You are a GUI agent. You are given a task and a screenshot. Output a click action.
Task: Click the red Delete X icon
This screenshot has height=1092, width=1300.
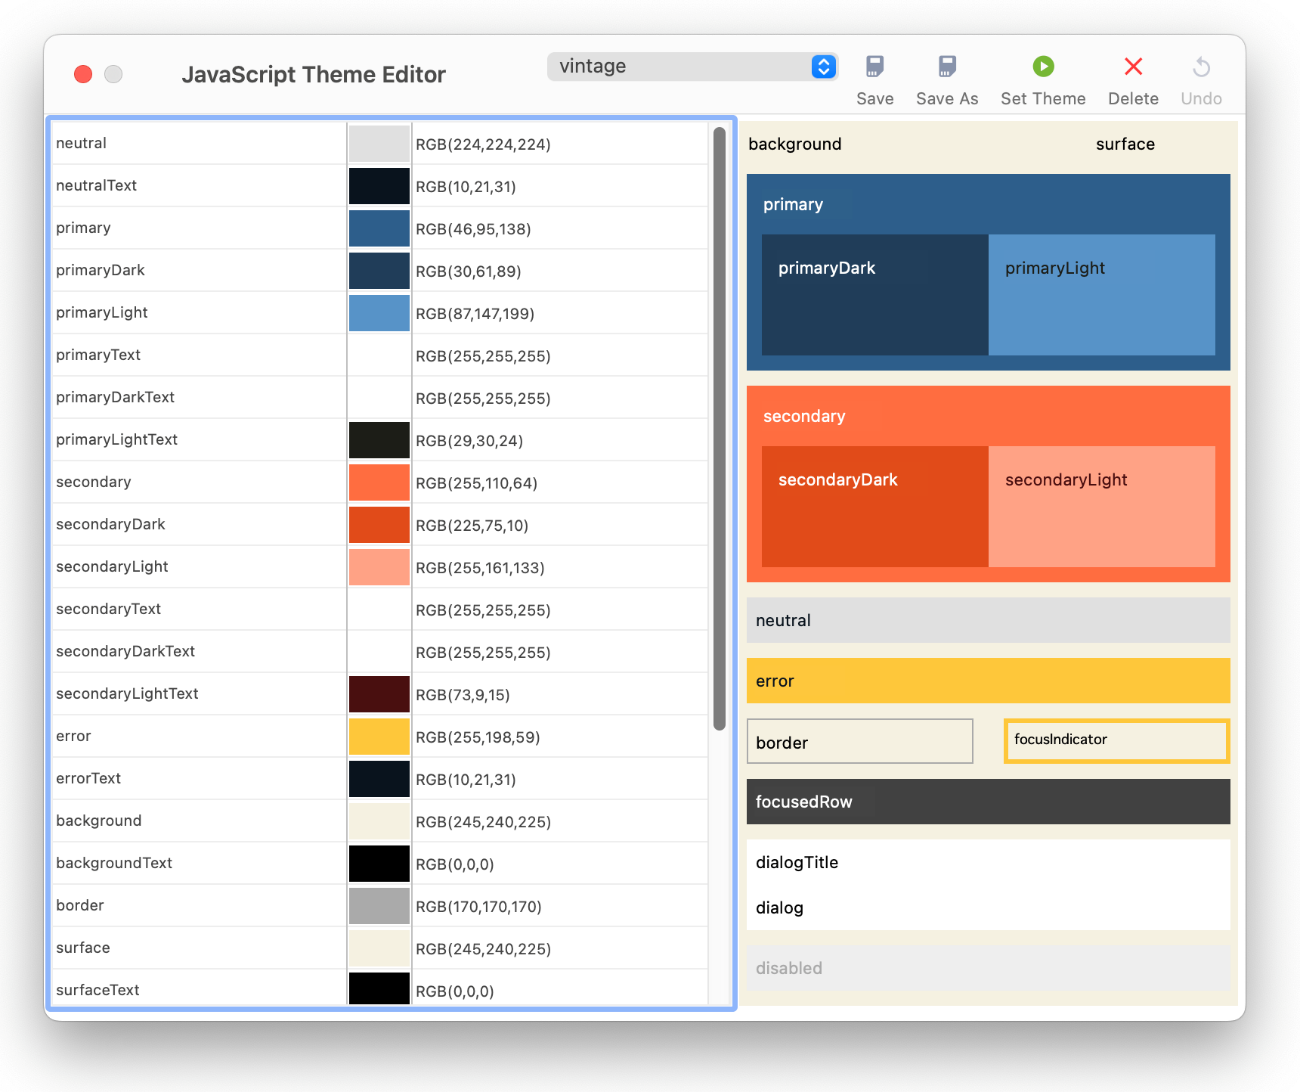[x=1133, y=67]
